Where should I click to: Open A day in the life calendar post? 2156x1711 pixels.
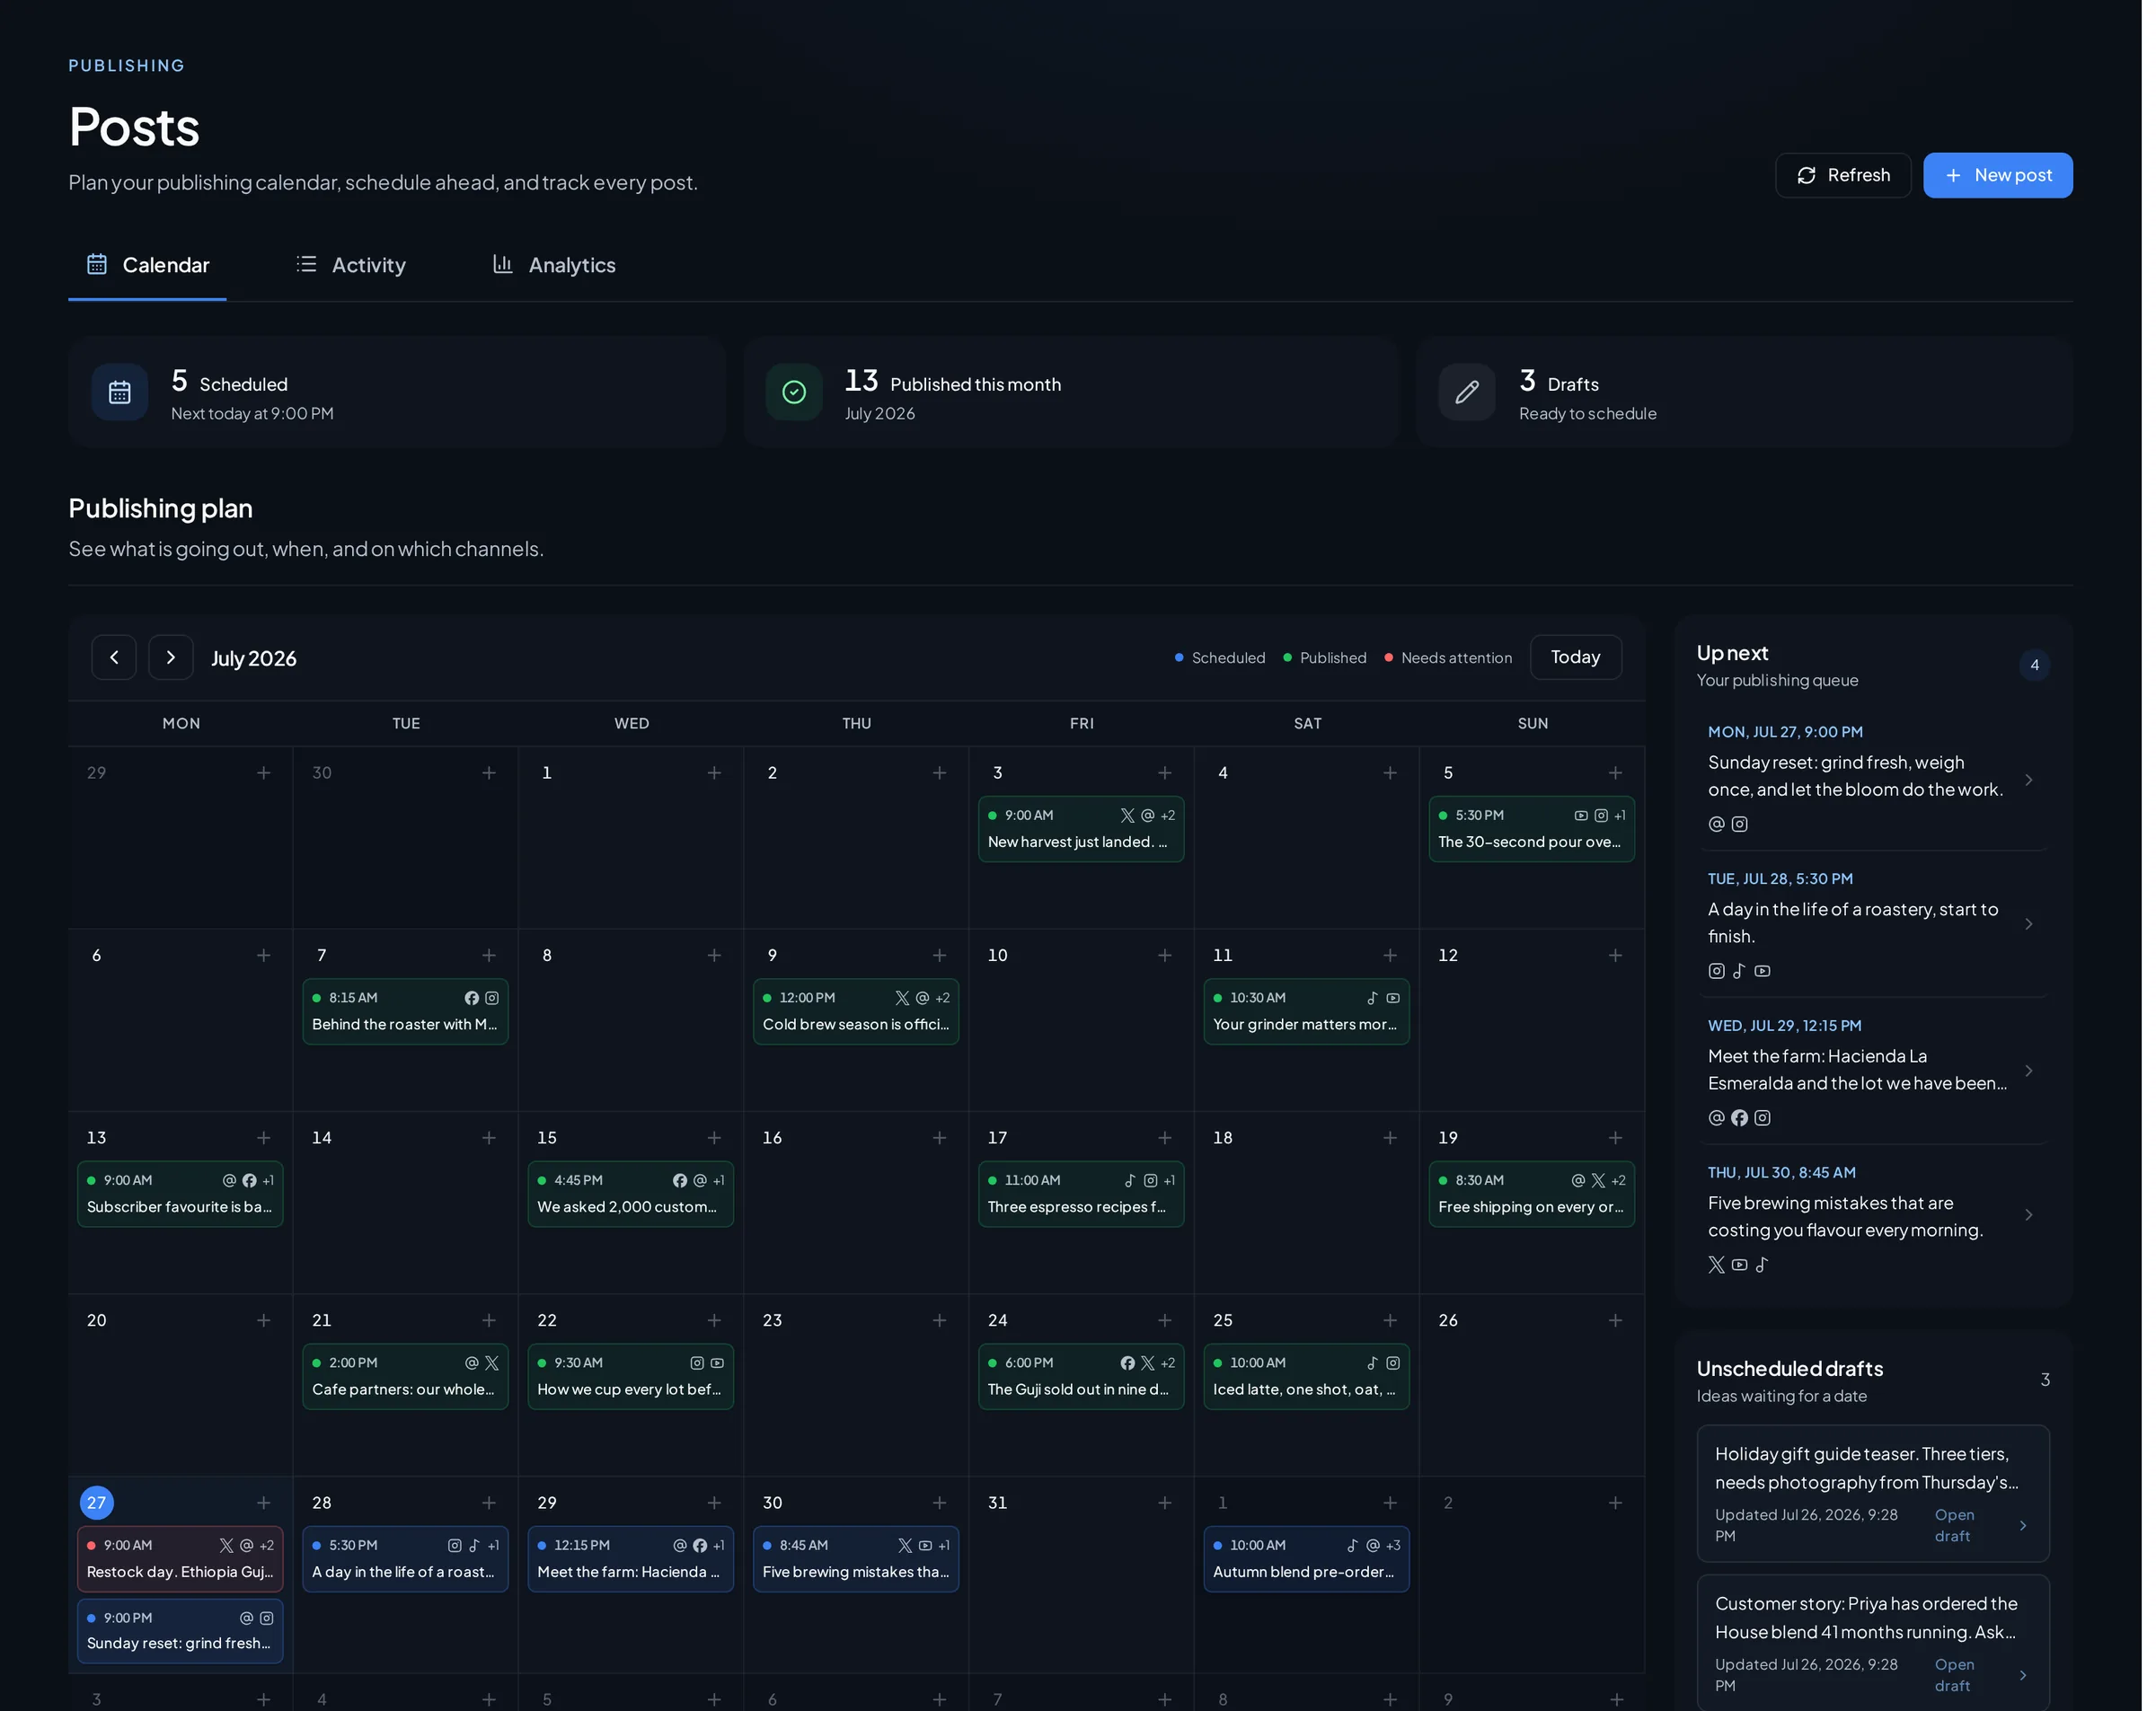pos(406,1559)
